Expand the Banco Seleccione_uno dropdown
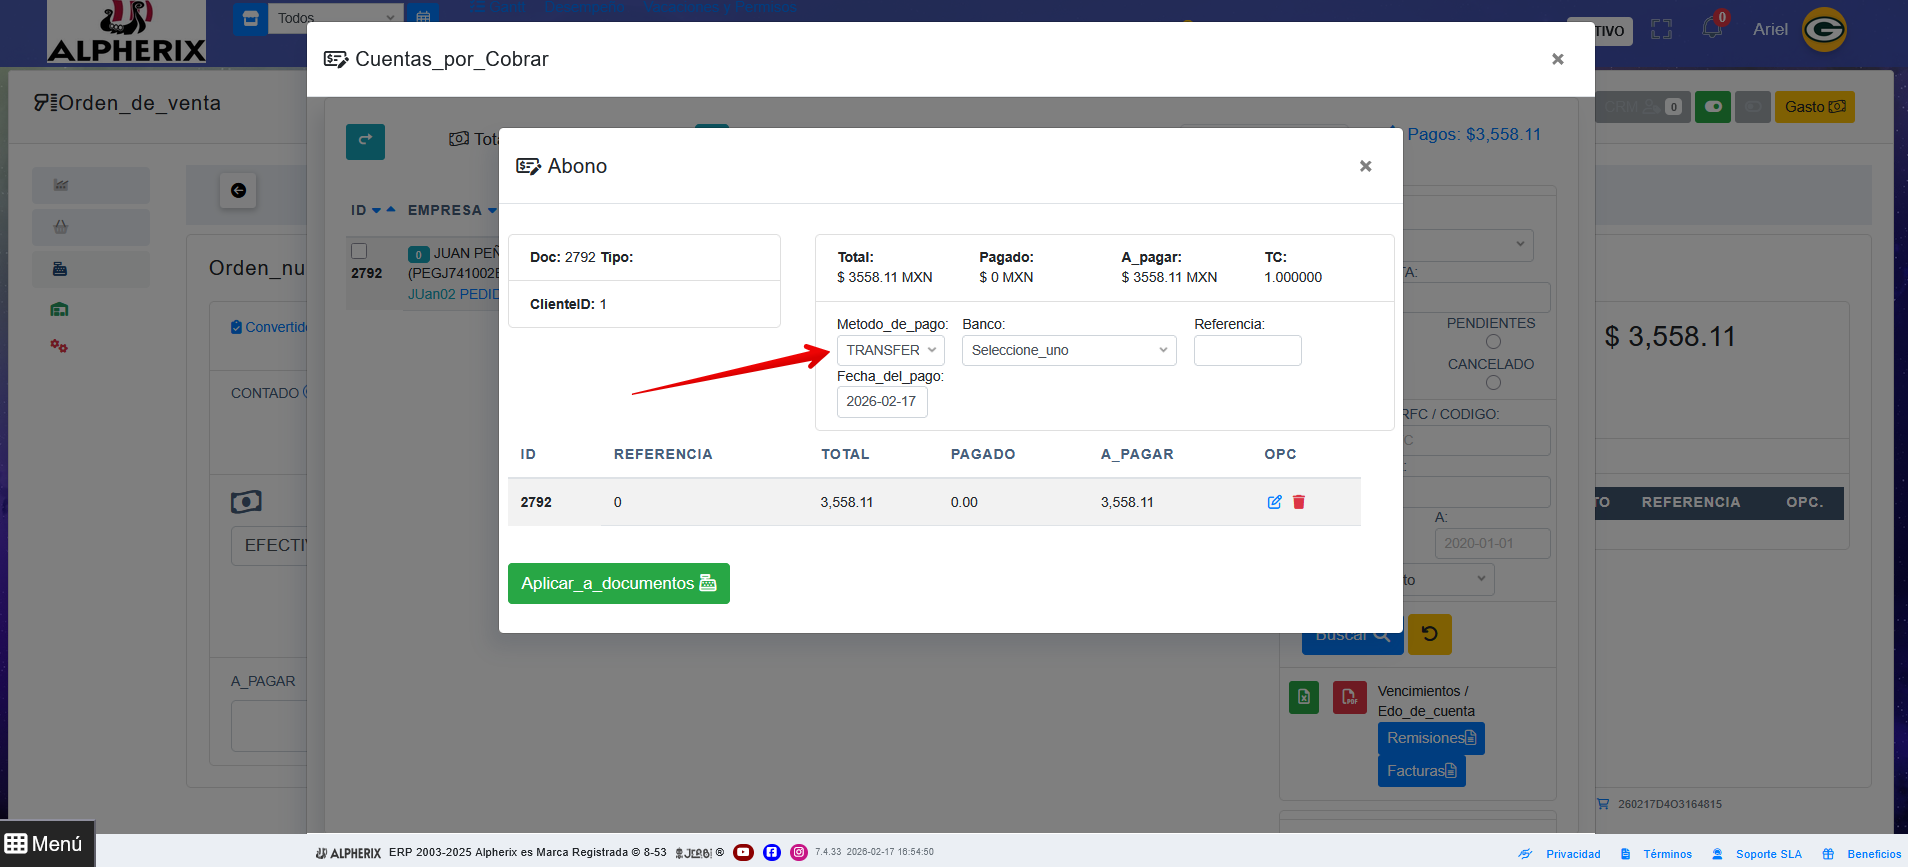This screenshot has width=1908, height=867. (1068, 350)
